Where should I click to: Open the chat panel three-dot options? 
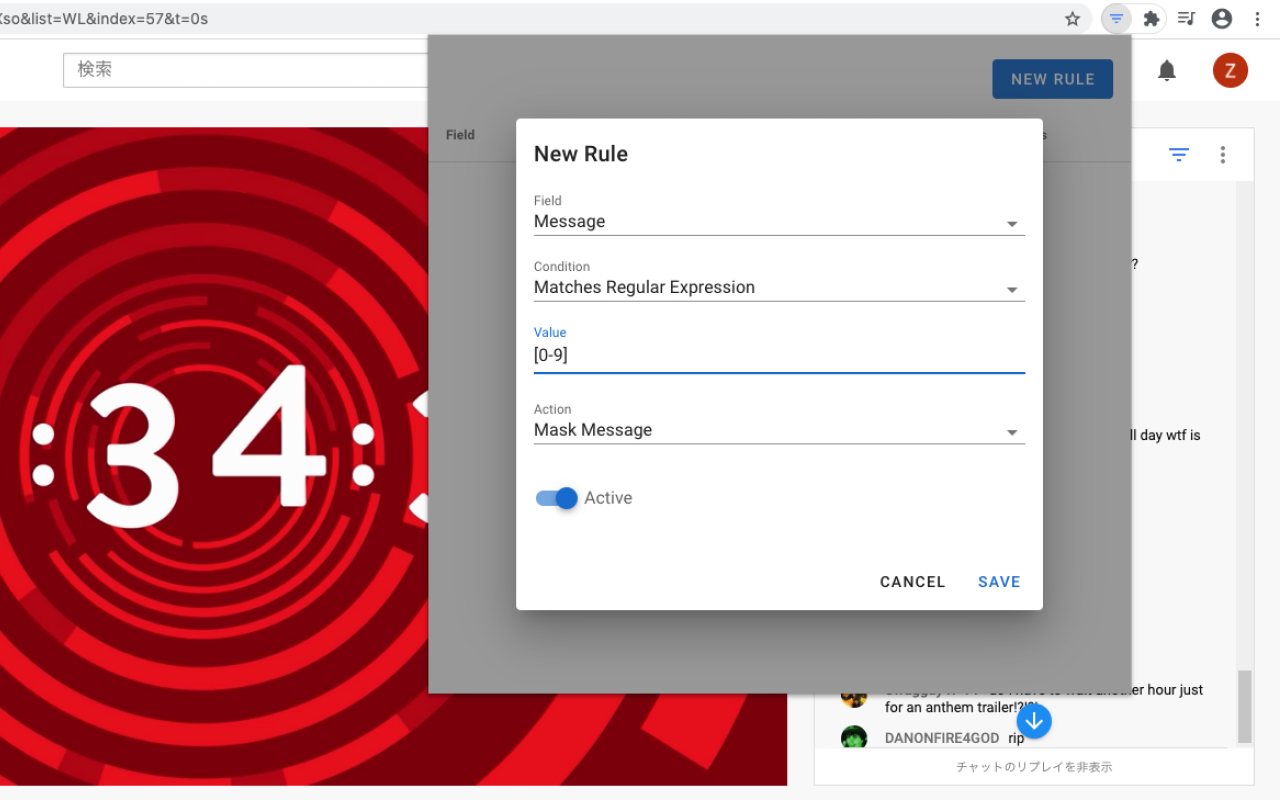click(x=1222, y=154)
